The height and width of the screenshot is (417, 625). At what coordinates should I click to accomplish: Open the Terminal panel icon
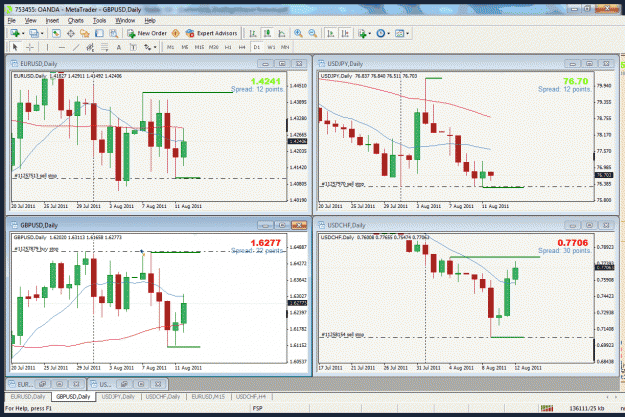point(99,33)
